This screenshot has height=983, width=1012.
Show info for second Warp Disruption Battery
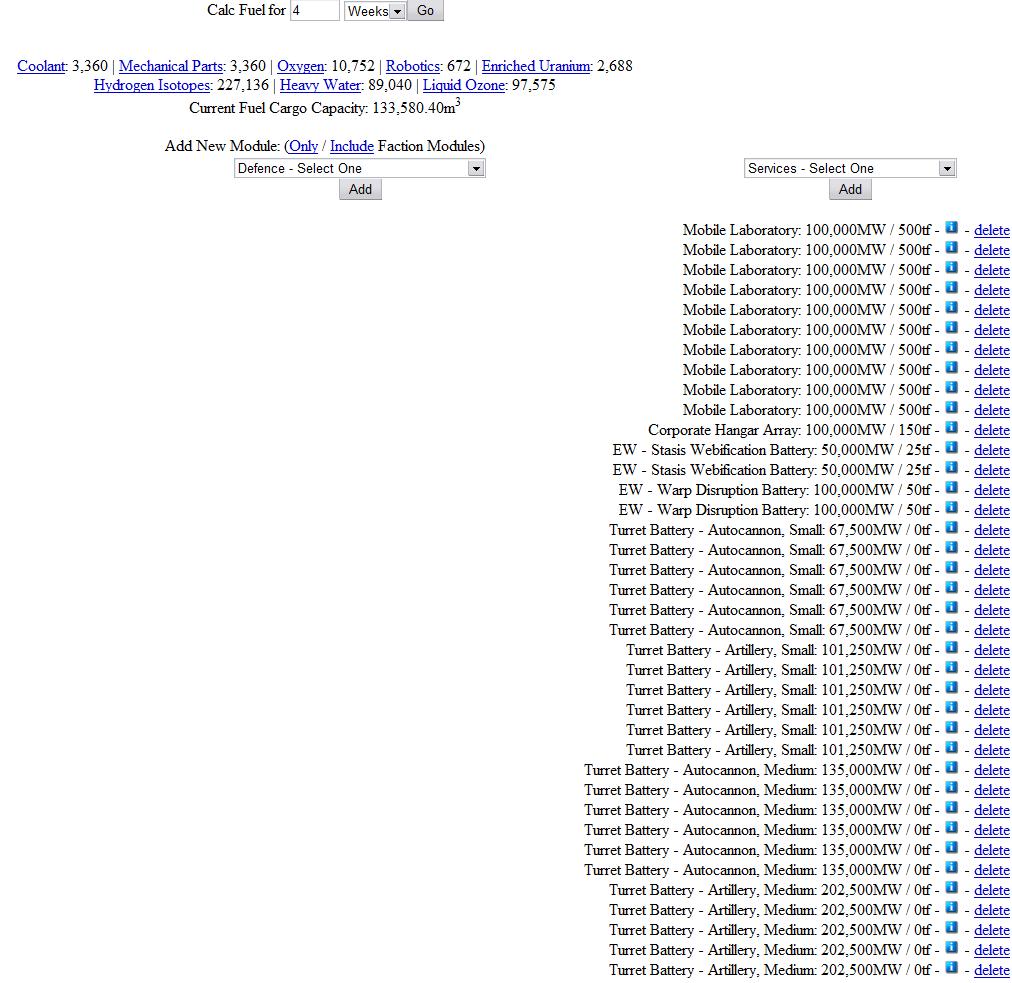(x=951, y=507)
